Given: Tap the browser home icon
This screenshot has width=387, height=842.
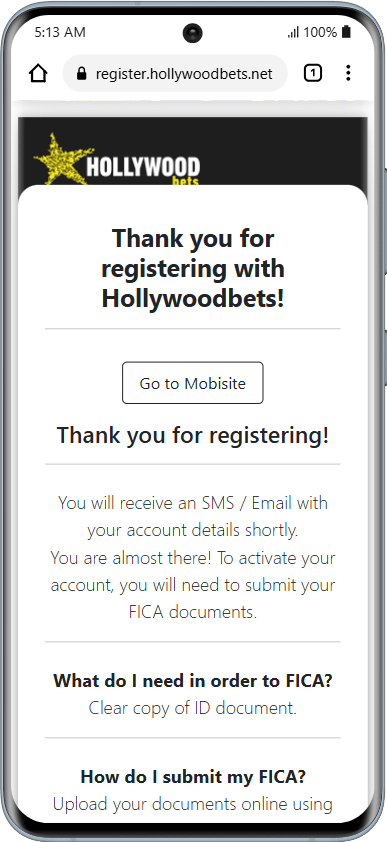Looking at the screenshot, I should point(38,74).
